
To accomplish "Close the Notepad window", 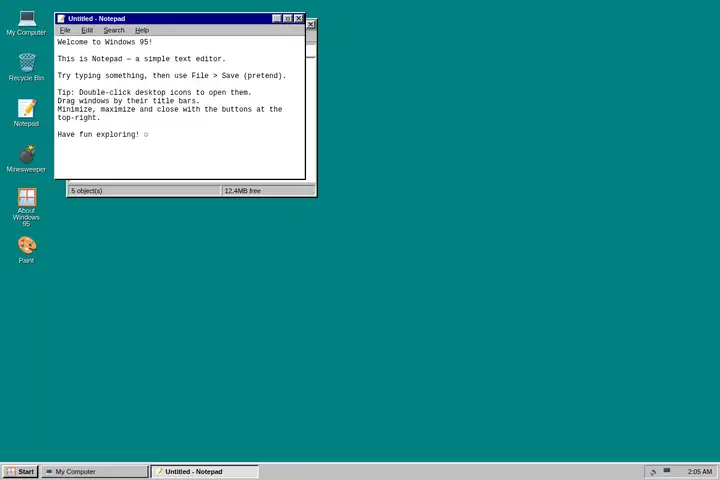I will [x=298, y=19].
